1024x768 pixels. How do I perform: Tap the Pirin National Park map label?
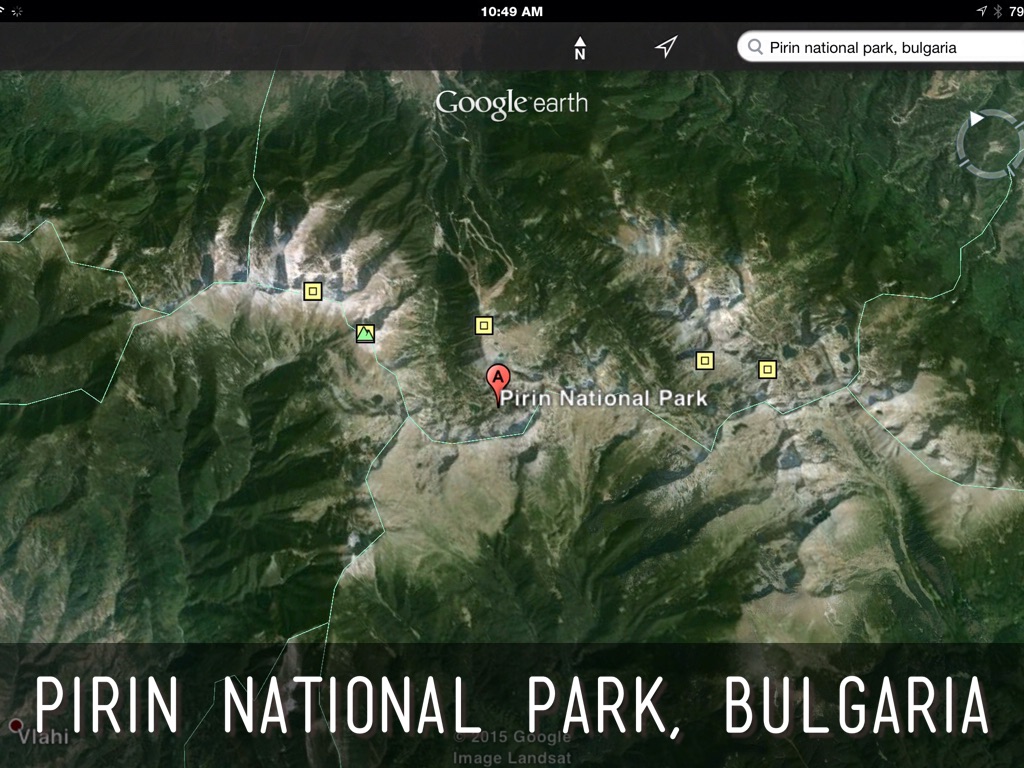pos(604,398)
